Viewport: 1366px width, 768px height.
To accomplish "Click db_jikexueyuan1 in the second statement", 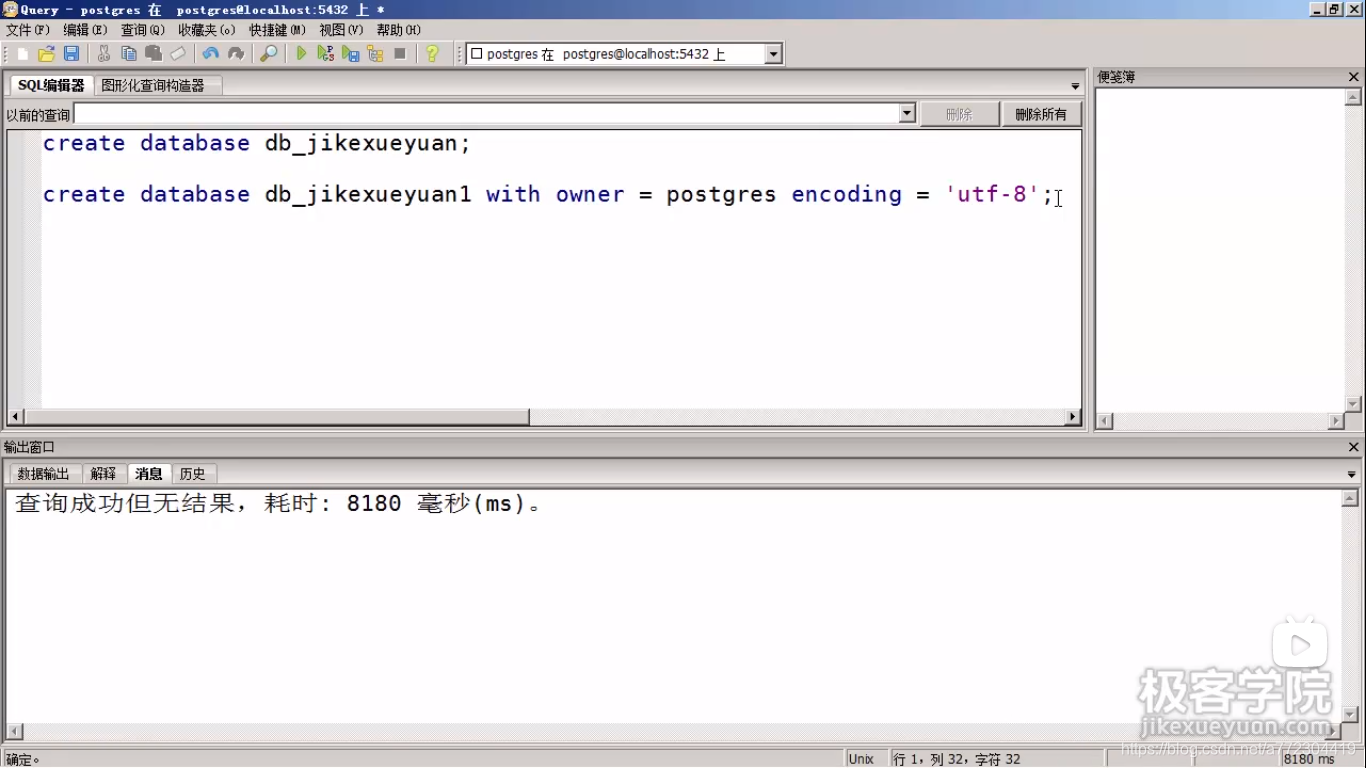I will [368, 194].
